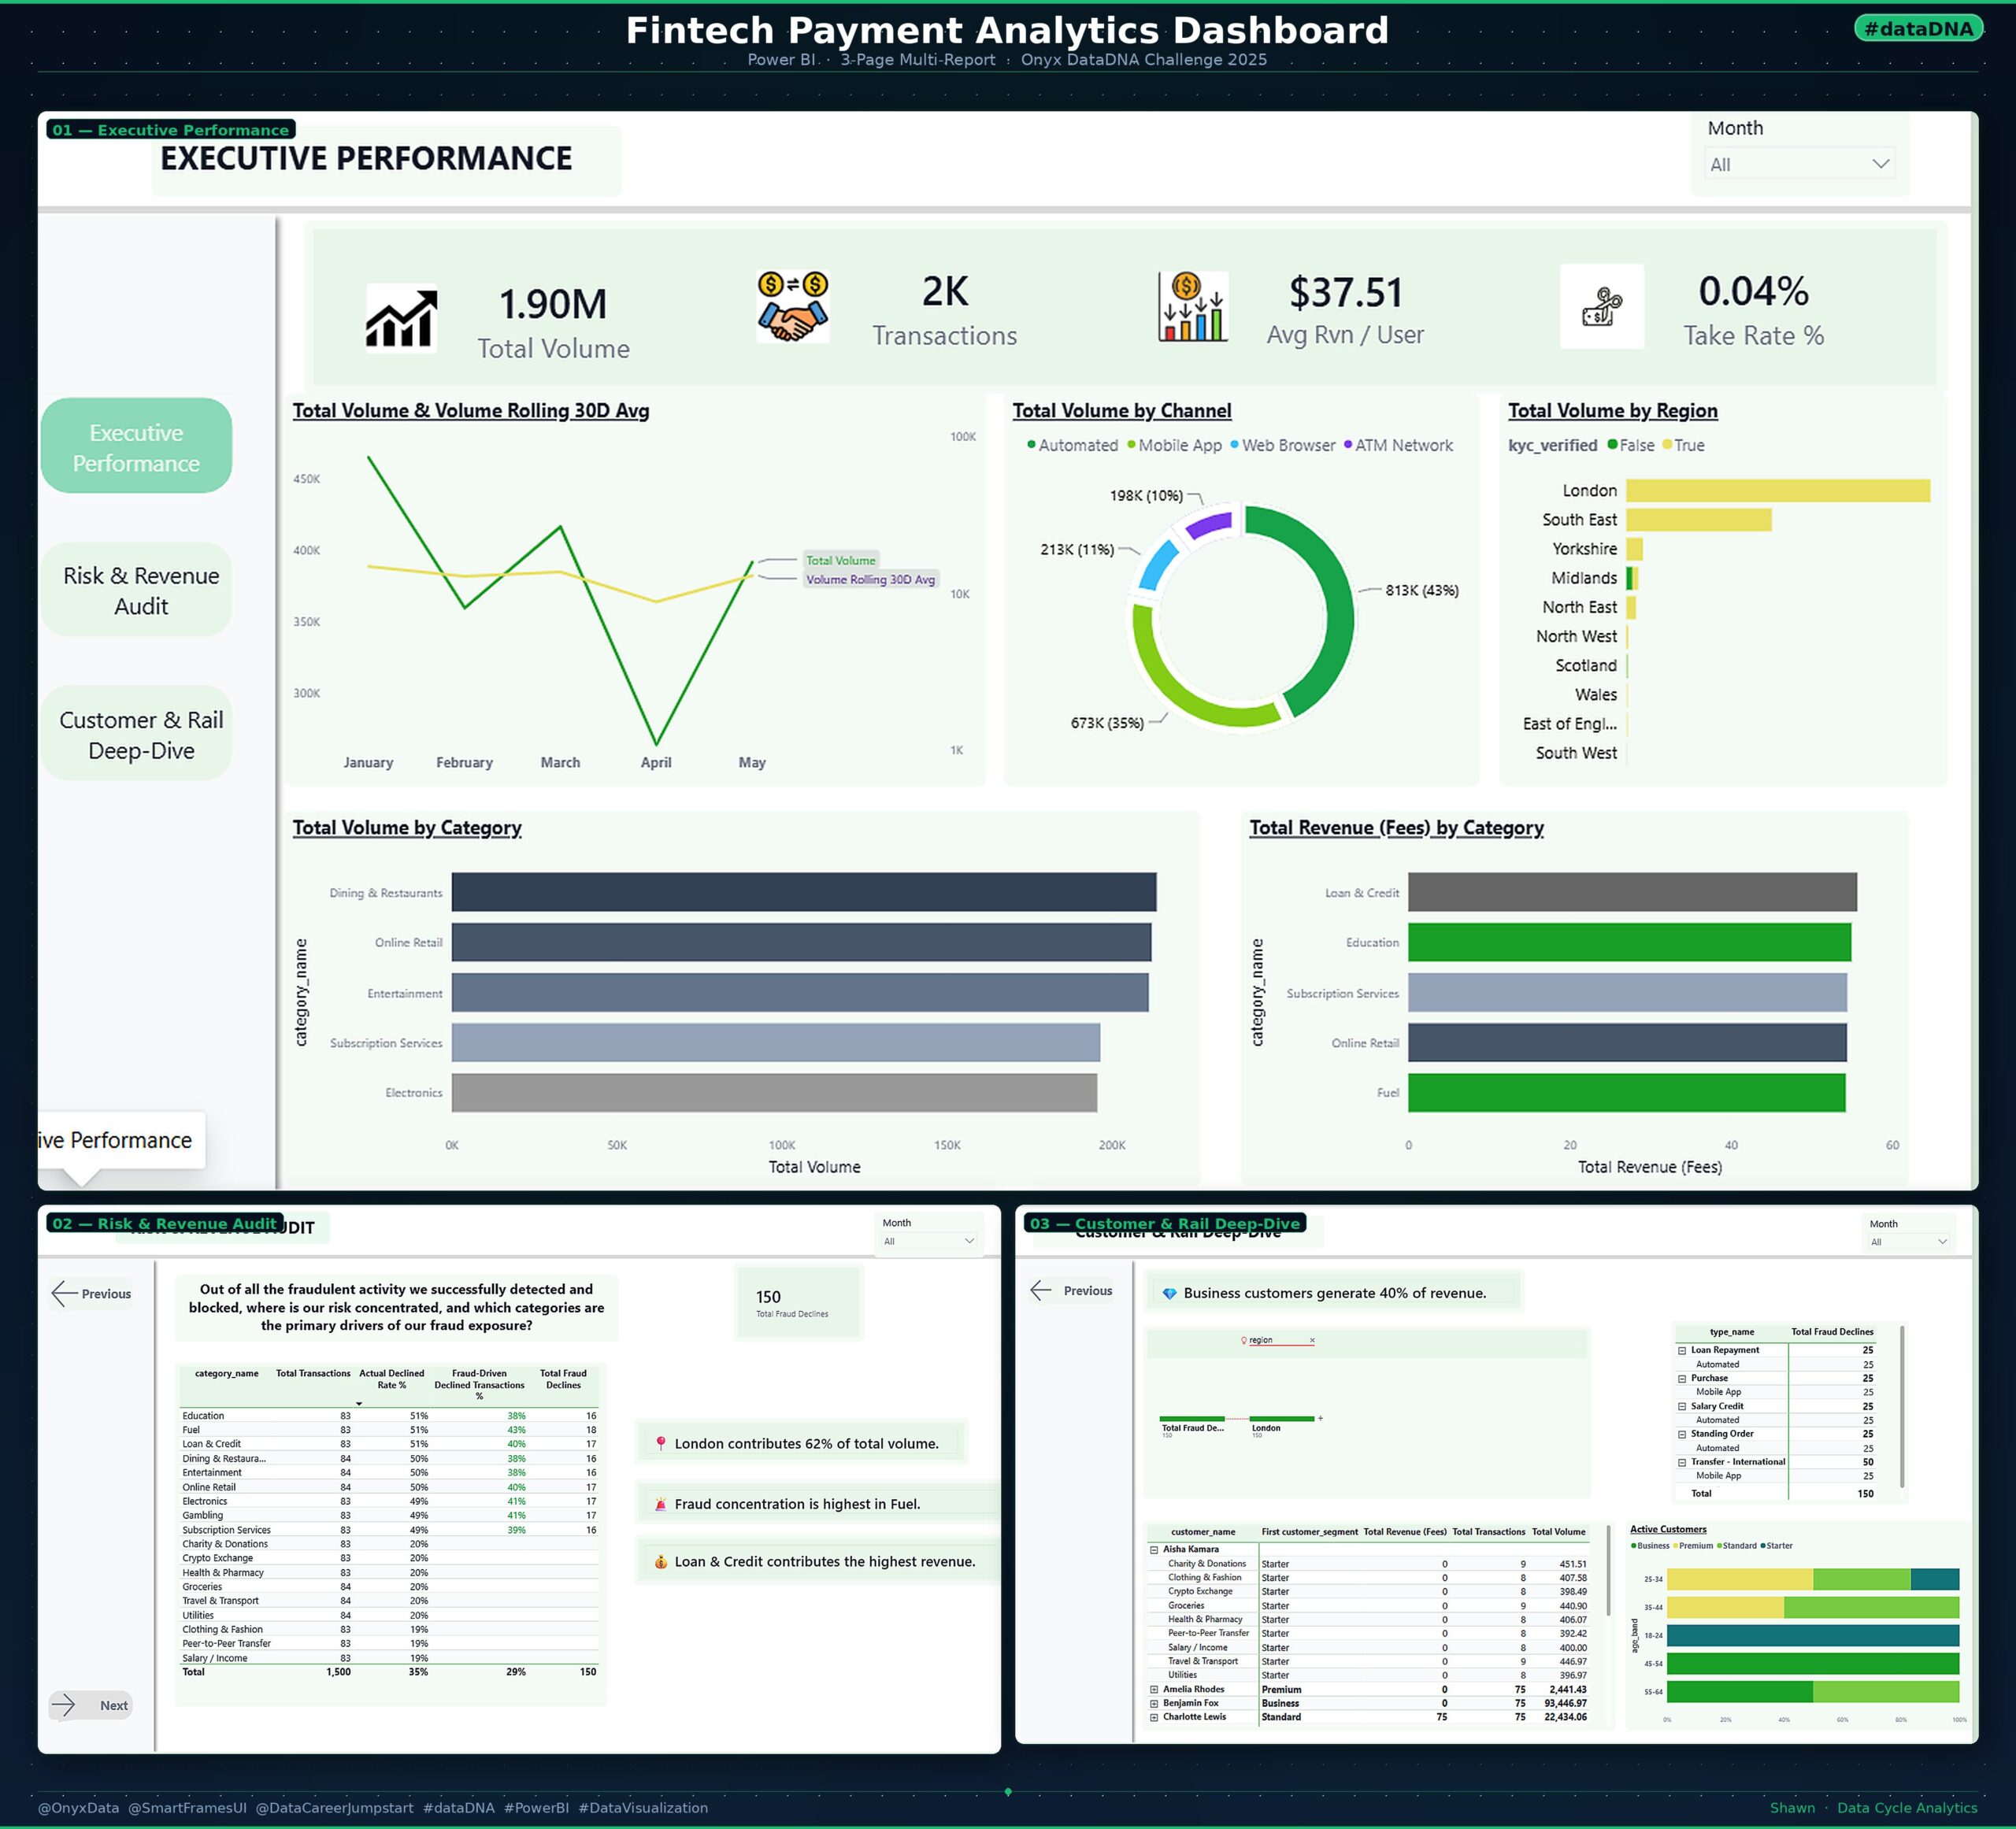Collapse the Purchase type row
2016x1829 pixels.
pyautogui.click(x=1682, y=1378)
